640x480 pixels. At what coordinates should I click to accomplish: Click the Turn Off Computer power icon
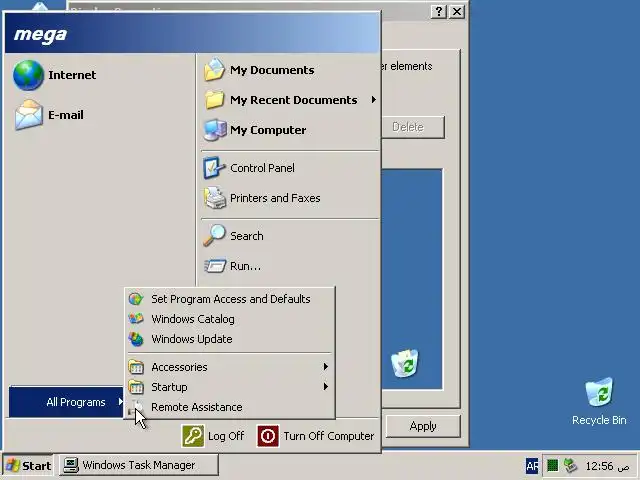coord(268,436)
